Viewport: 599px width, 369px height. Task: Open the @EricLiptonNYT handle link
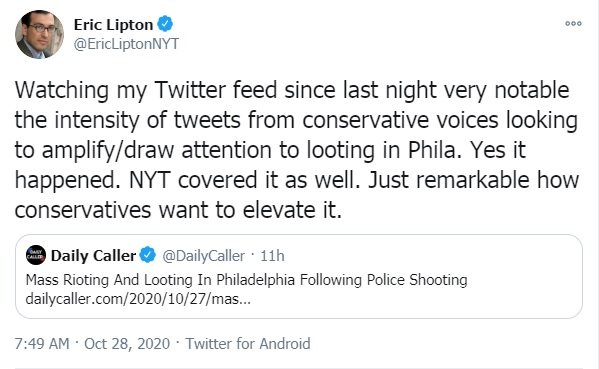126,44
